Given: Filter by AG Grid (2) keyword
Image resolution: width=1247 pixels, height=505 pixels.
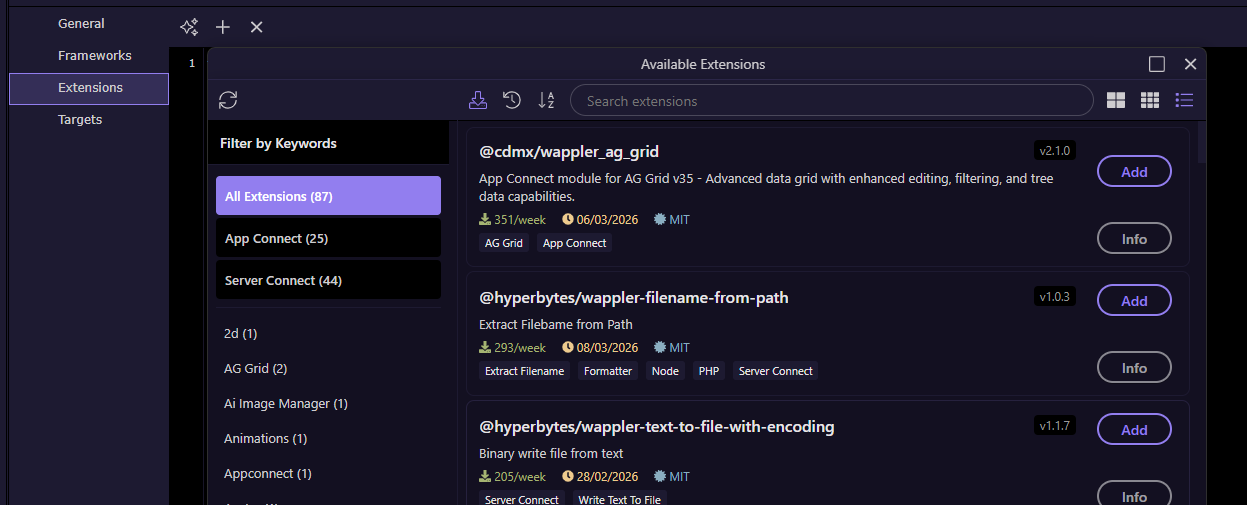Looking at the screenshot, I should tap(256, 368).
